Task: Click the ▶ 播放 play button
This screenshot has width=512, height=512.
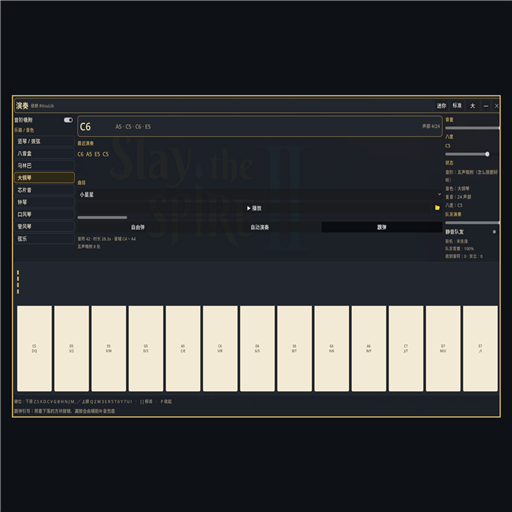Action: pyautogui.click(x=254, y=208)
